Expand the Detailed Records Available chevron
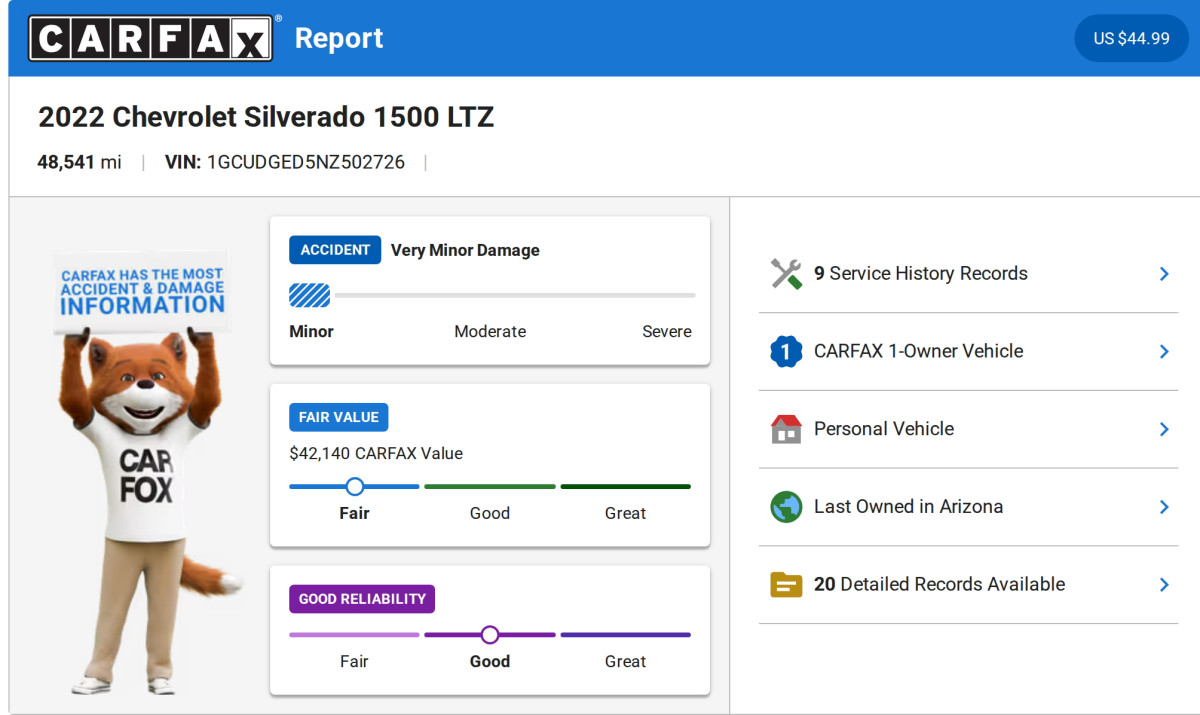The width and height of the screenshot is (1200, 715). (1164, 584)
